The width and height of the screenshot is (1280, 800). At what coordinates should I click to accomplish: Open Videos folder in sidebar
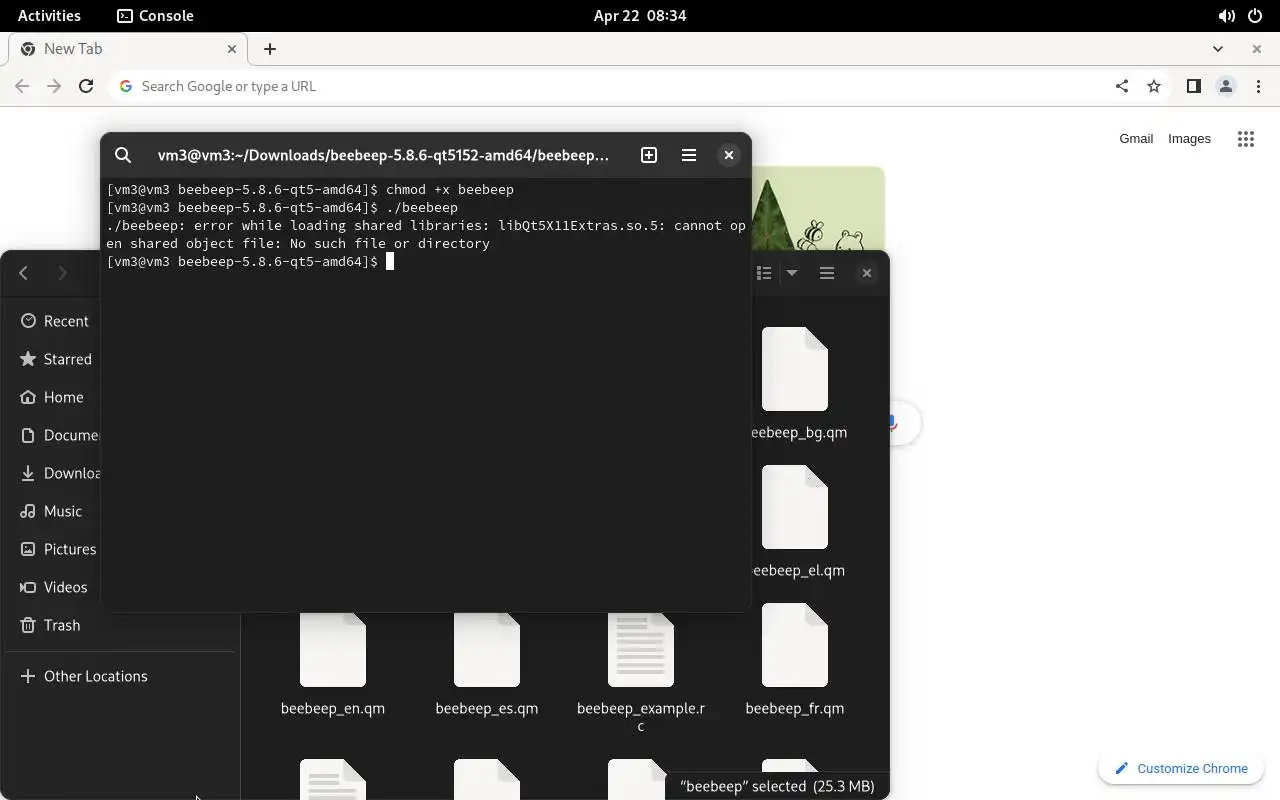[x=54, y=587]
